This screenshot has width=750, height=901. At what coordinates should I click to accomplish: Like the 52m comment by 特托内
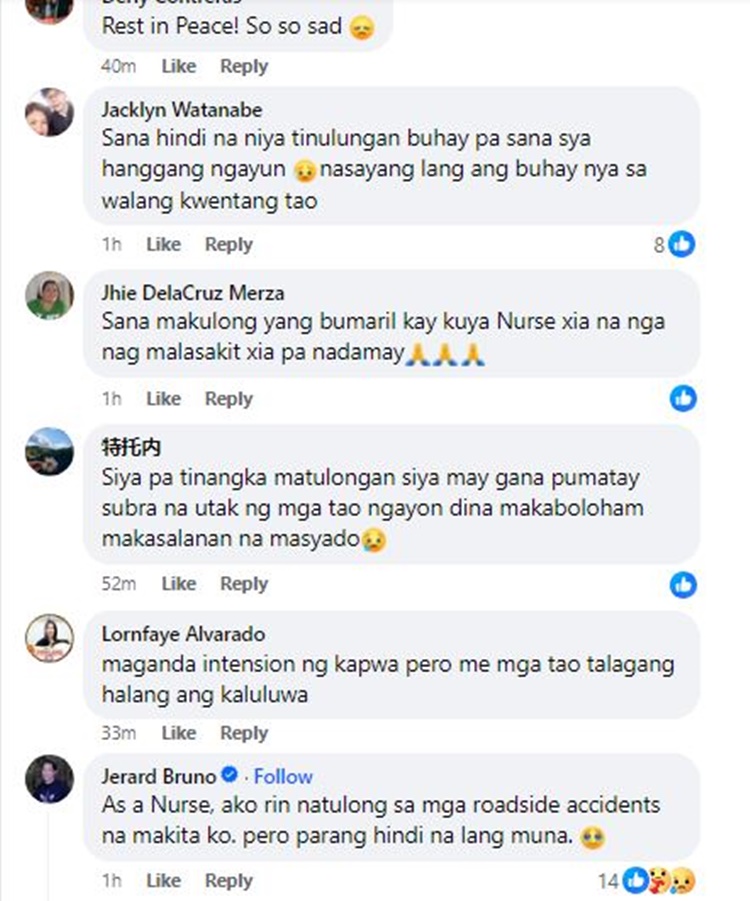(179, 584)
